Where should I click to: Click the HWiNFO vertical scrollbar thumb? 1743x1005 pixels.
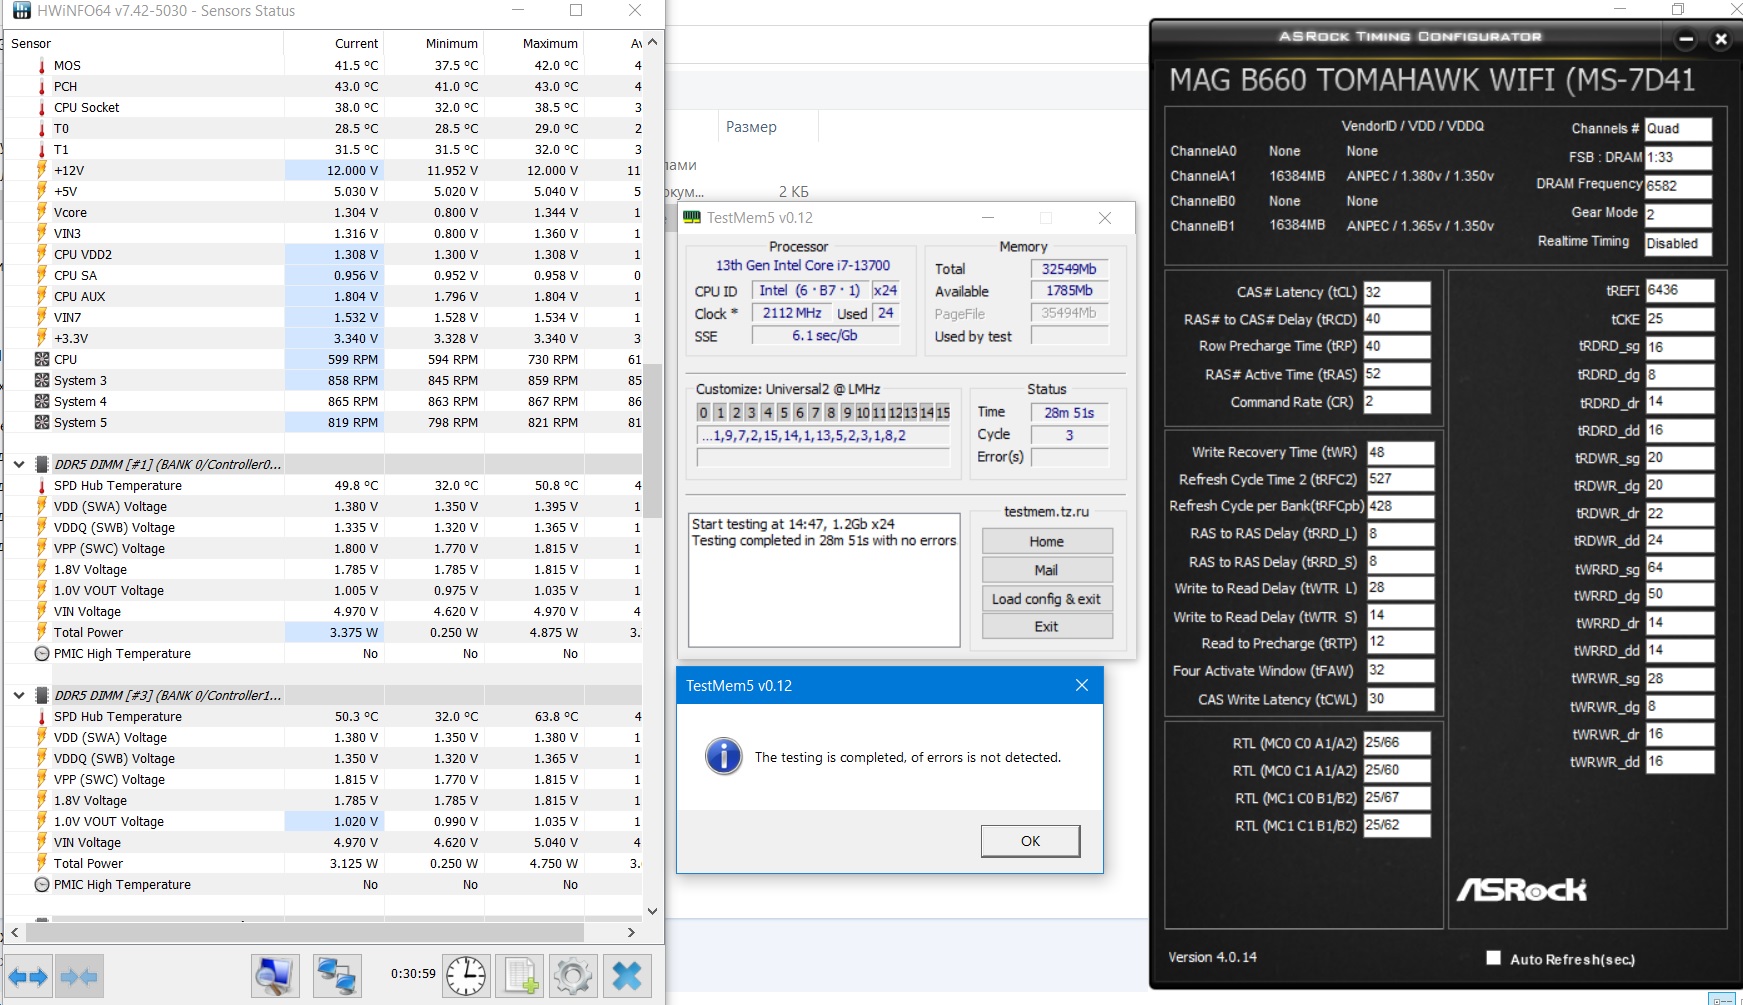tap(653, 440)
